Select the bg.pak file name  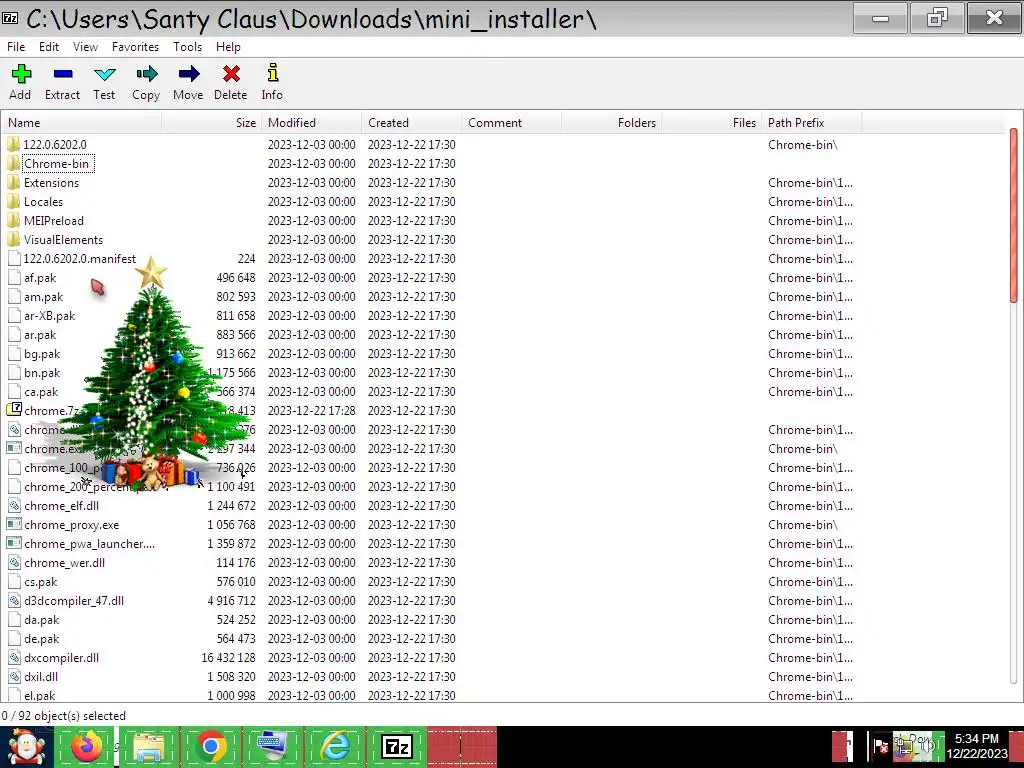click(x=42, y=353)
